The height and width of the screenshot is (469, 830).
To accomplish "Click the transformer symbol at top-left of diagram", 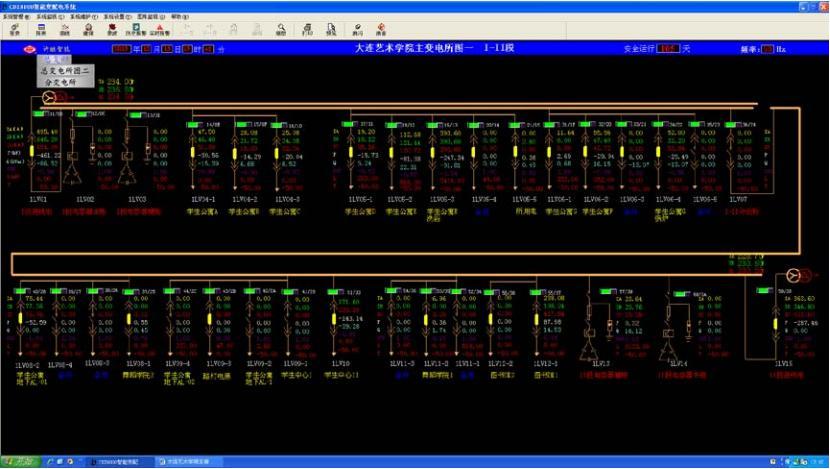I will [x=47, y=98].
